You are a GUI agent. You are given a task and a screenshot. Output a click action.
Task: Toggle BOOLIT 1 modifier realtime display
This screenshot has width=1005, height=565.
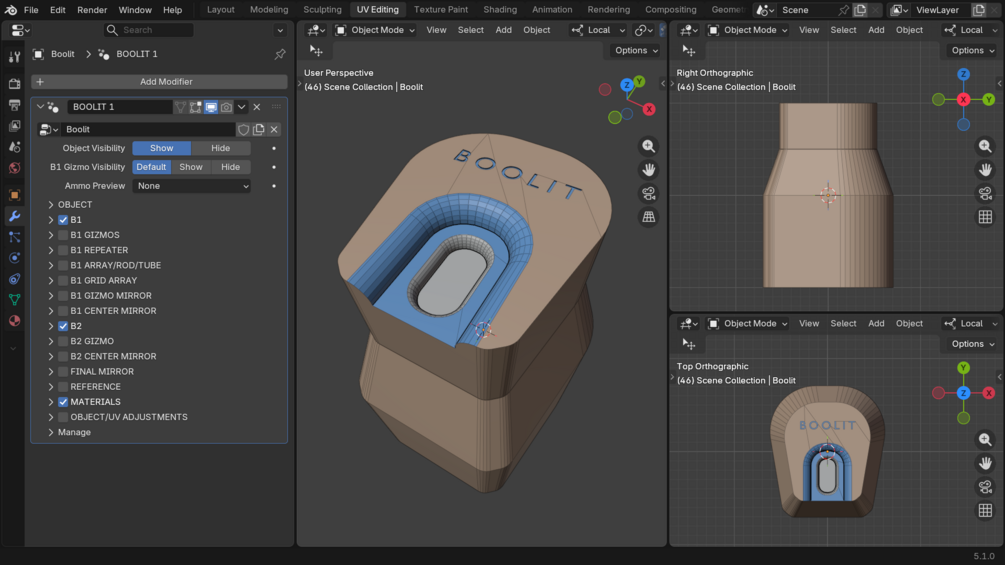point(211,107)
